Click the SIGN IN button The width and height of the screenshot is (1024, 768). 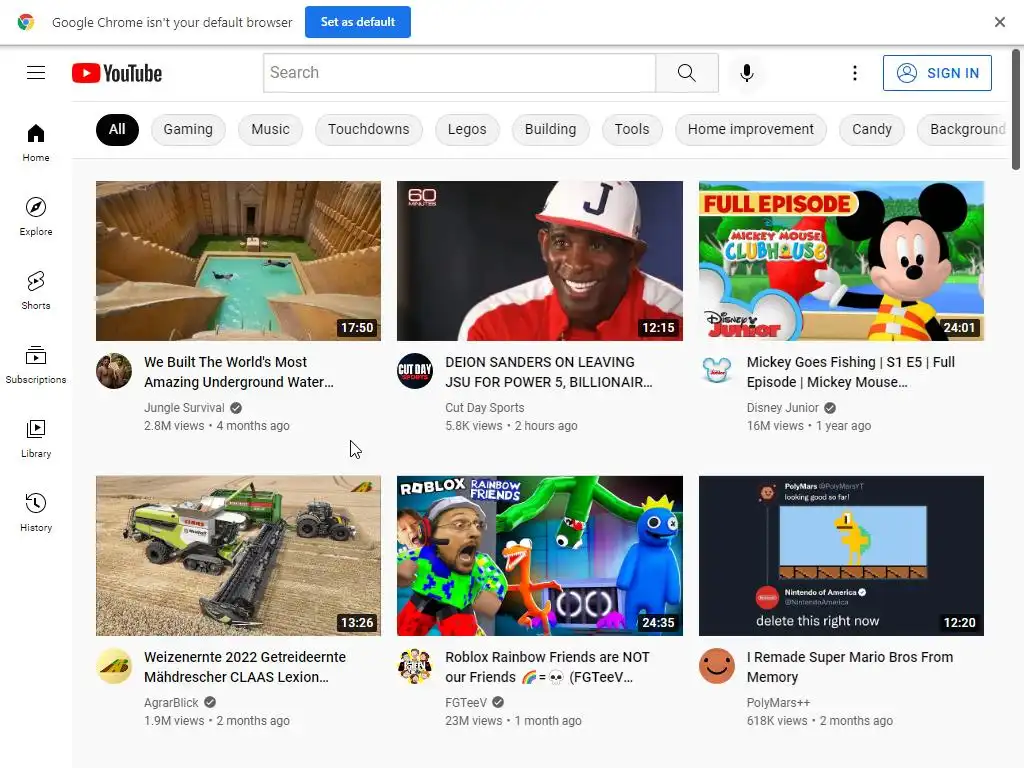click(x=937, y=72)
